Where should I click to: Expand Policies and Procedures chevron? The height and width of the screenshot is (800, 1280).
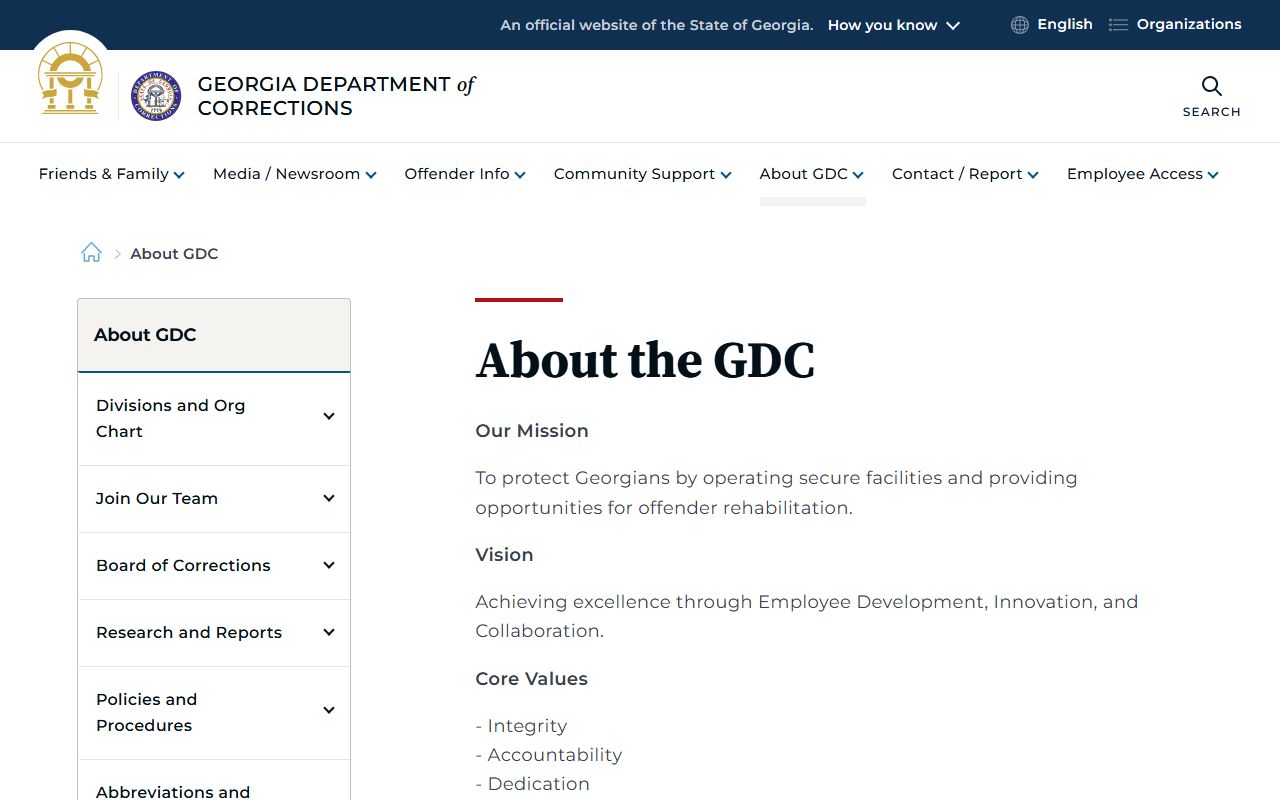click(x=329, y=710)
